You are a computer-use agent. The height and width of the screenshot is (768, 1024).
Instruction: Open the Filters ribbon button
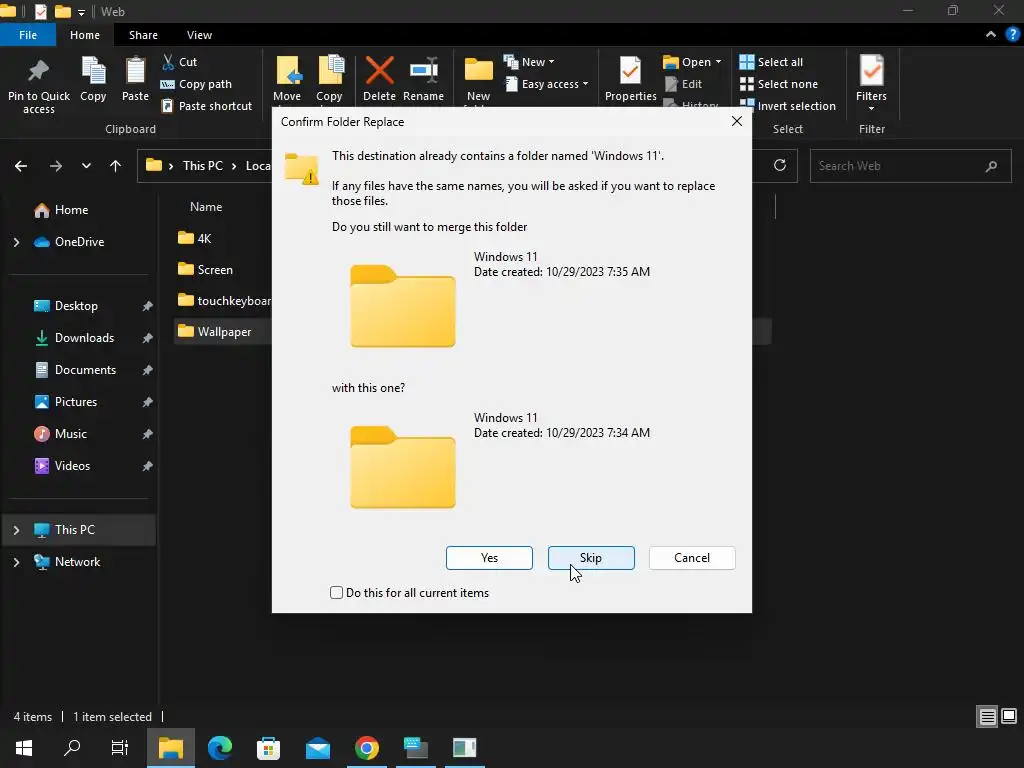[872, 82]
